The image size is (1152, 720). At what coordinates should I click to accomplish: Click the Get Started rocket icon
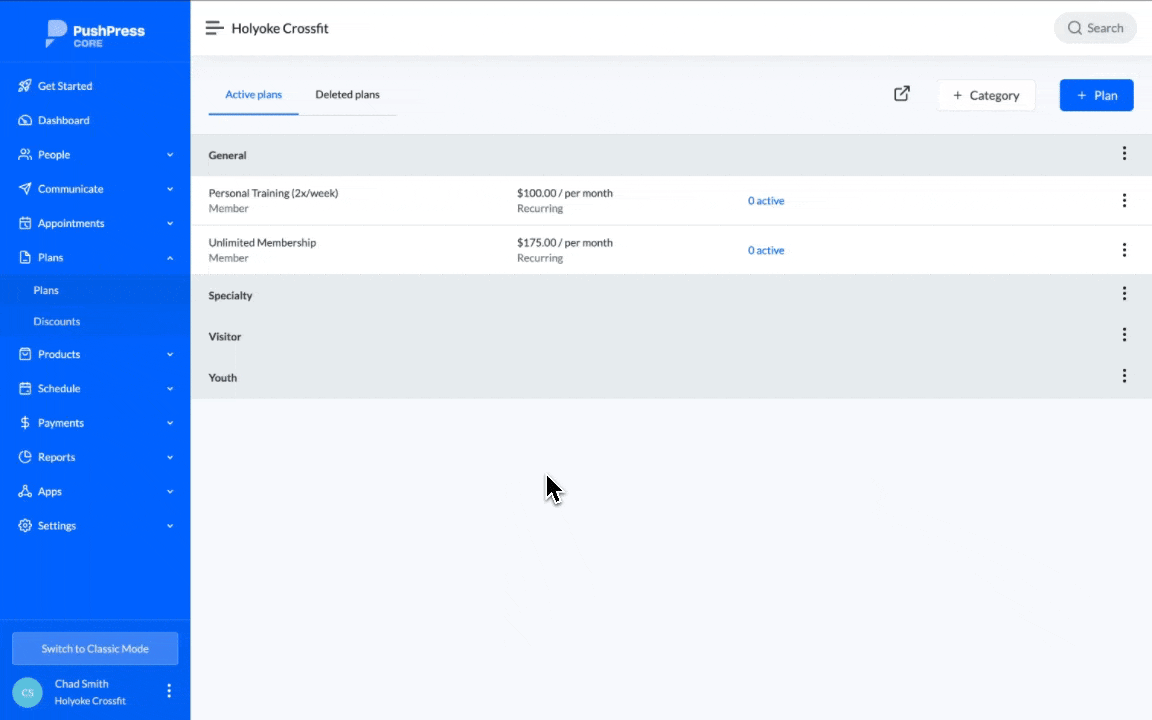click(x=25, y=86)
